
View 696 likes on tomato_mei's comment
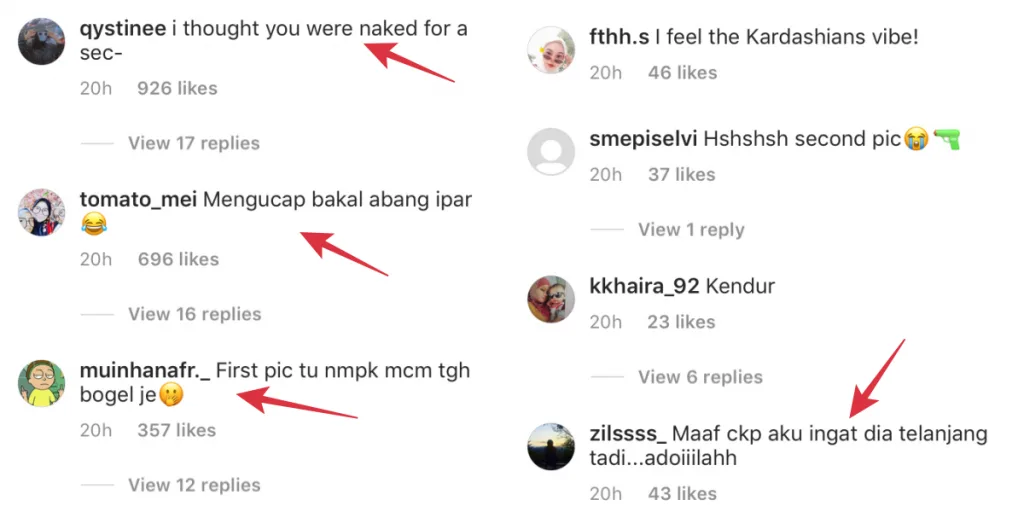pyautogui.click(x=178, y=259)
